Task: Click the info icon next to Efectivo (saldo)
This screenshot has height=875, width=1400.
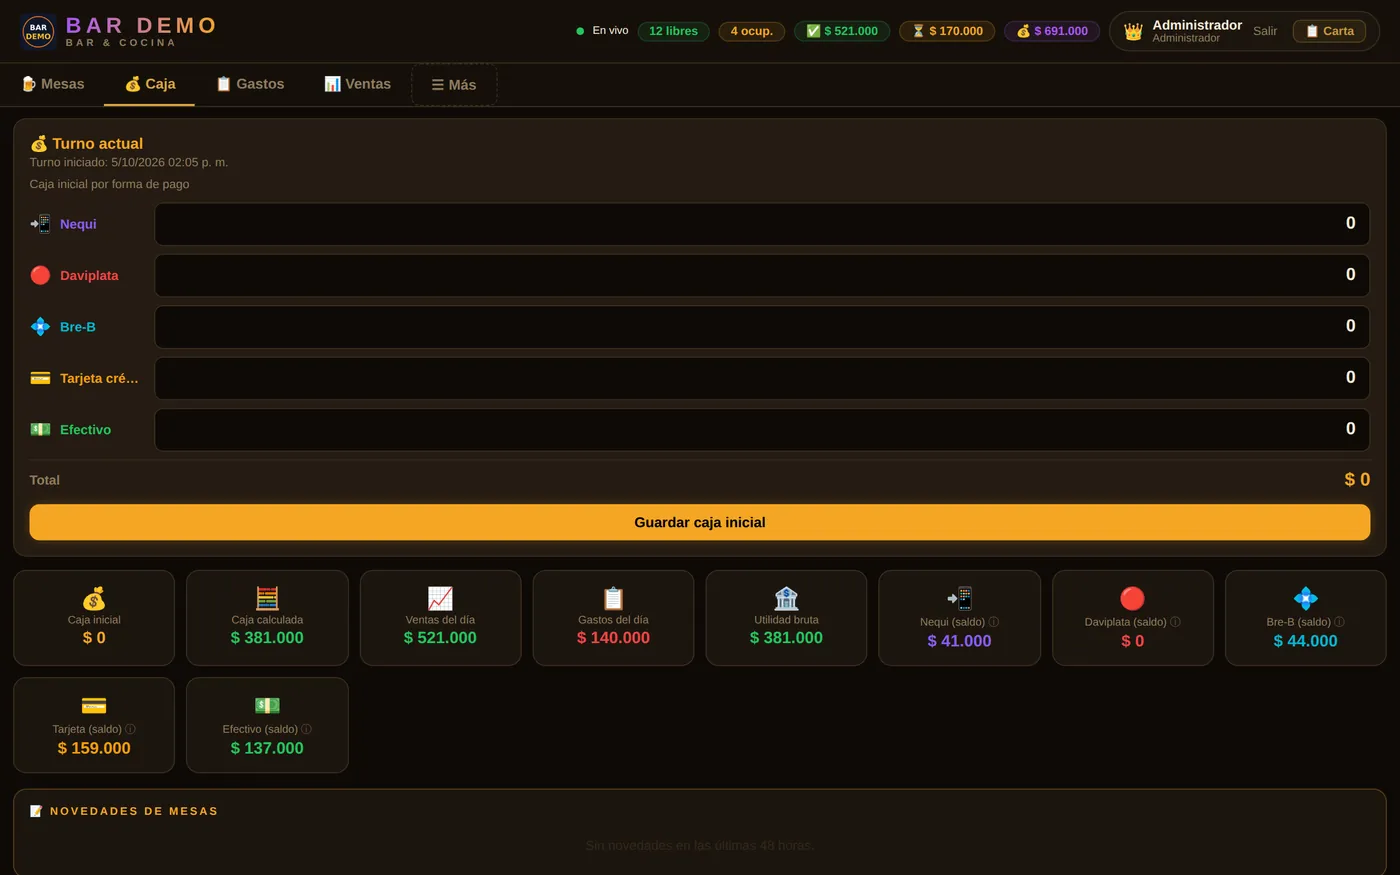Action: pyautogui.click(x=306, y=729)
